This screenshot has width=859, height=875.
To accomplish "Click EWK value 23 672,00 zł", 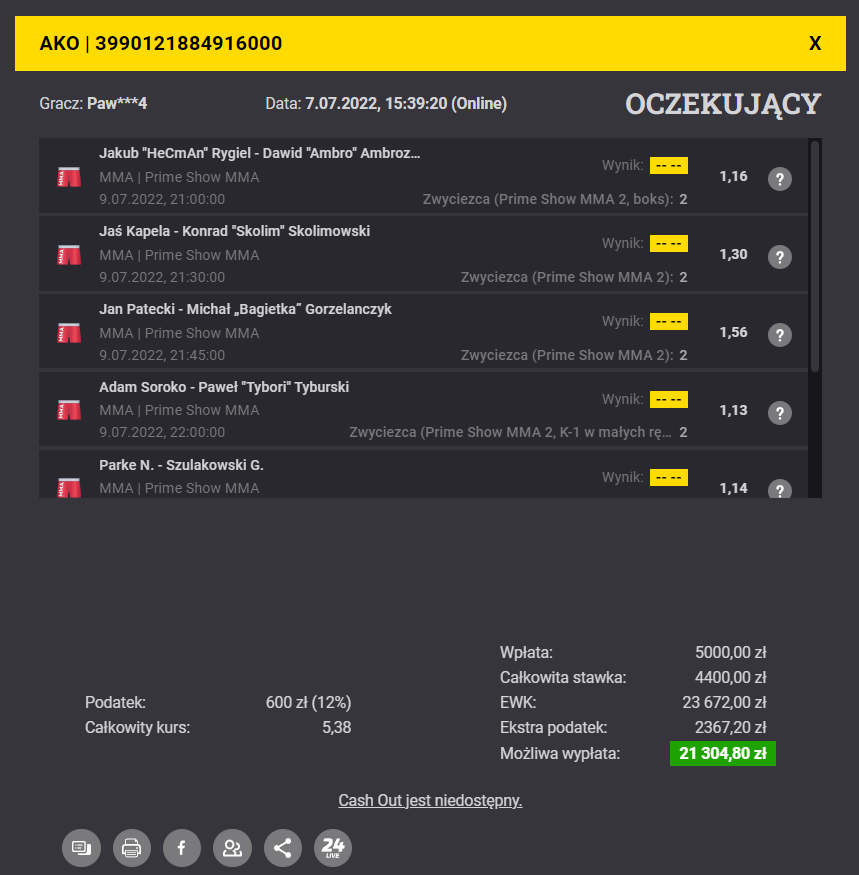I will click(724, 703).
